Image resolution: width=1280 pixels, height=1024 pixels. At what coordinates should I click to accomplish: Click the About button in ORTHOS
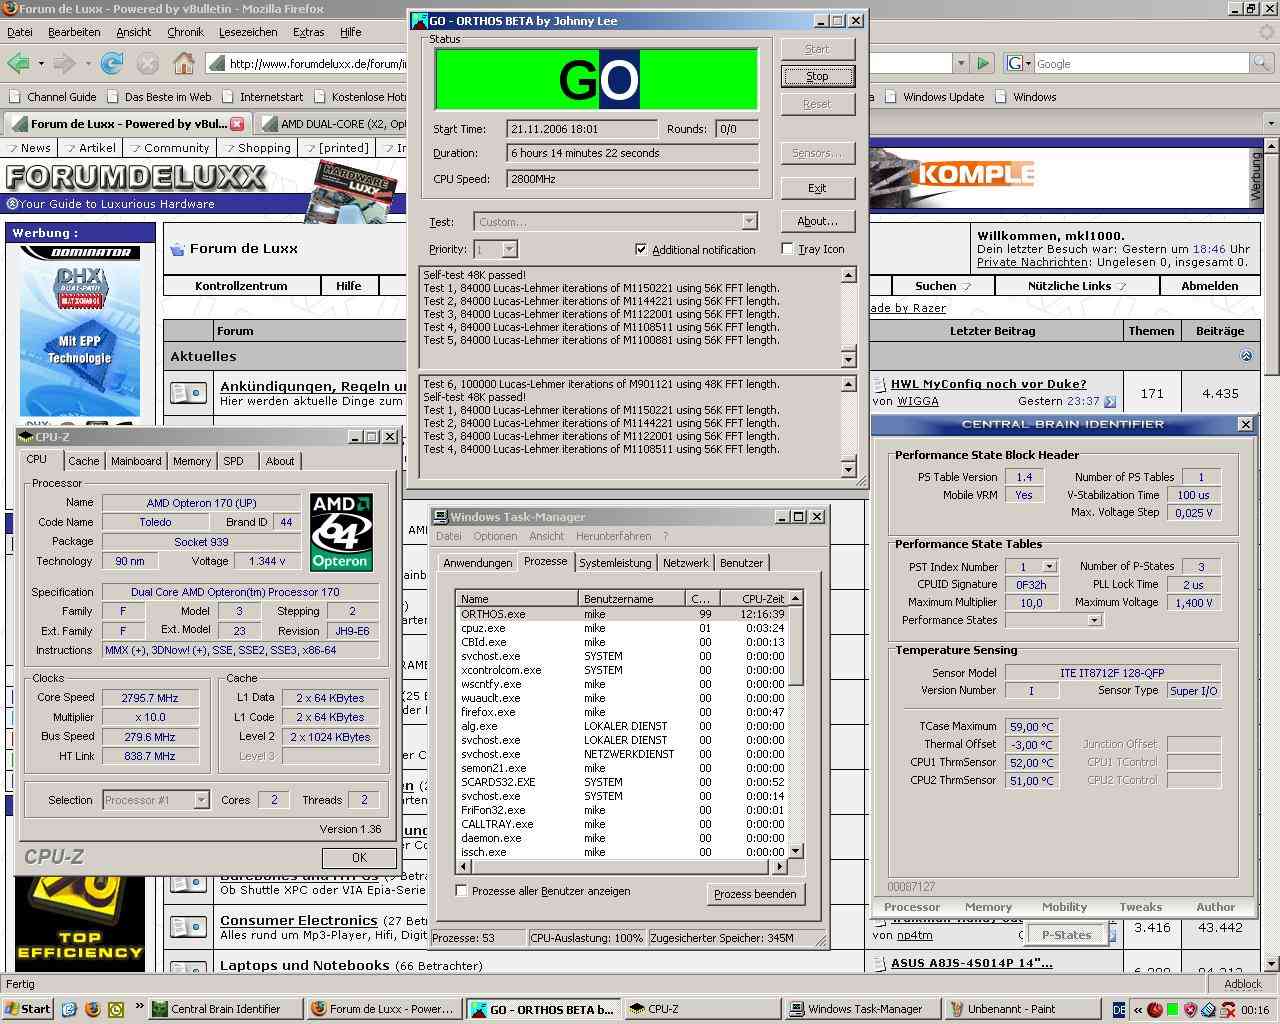tap(817, 221)
